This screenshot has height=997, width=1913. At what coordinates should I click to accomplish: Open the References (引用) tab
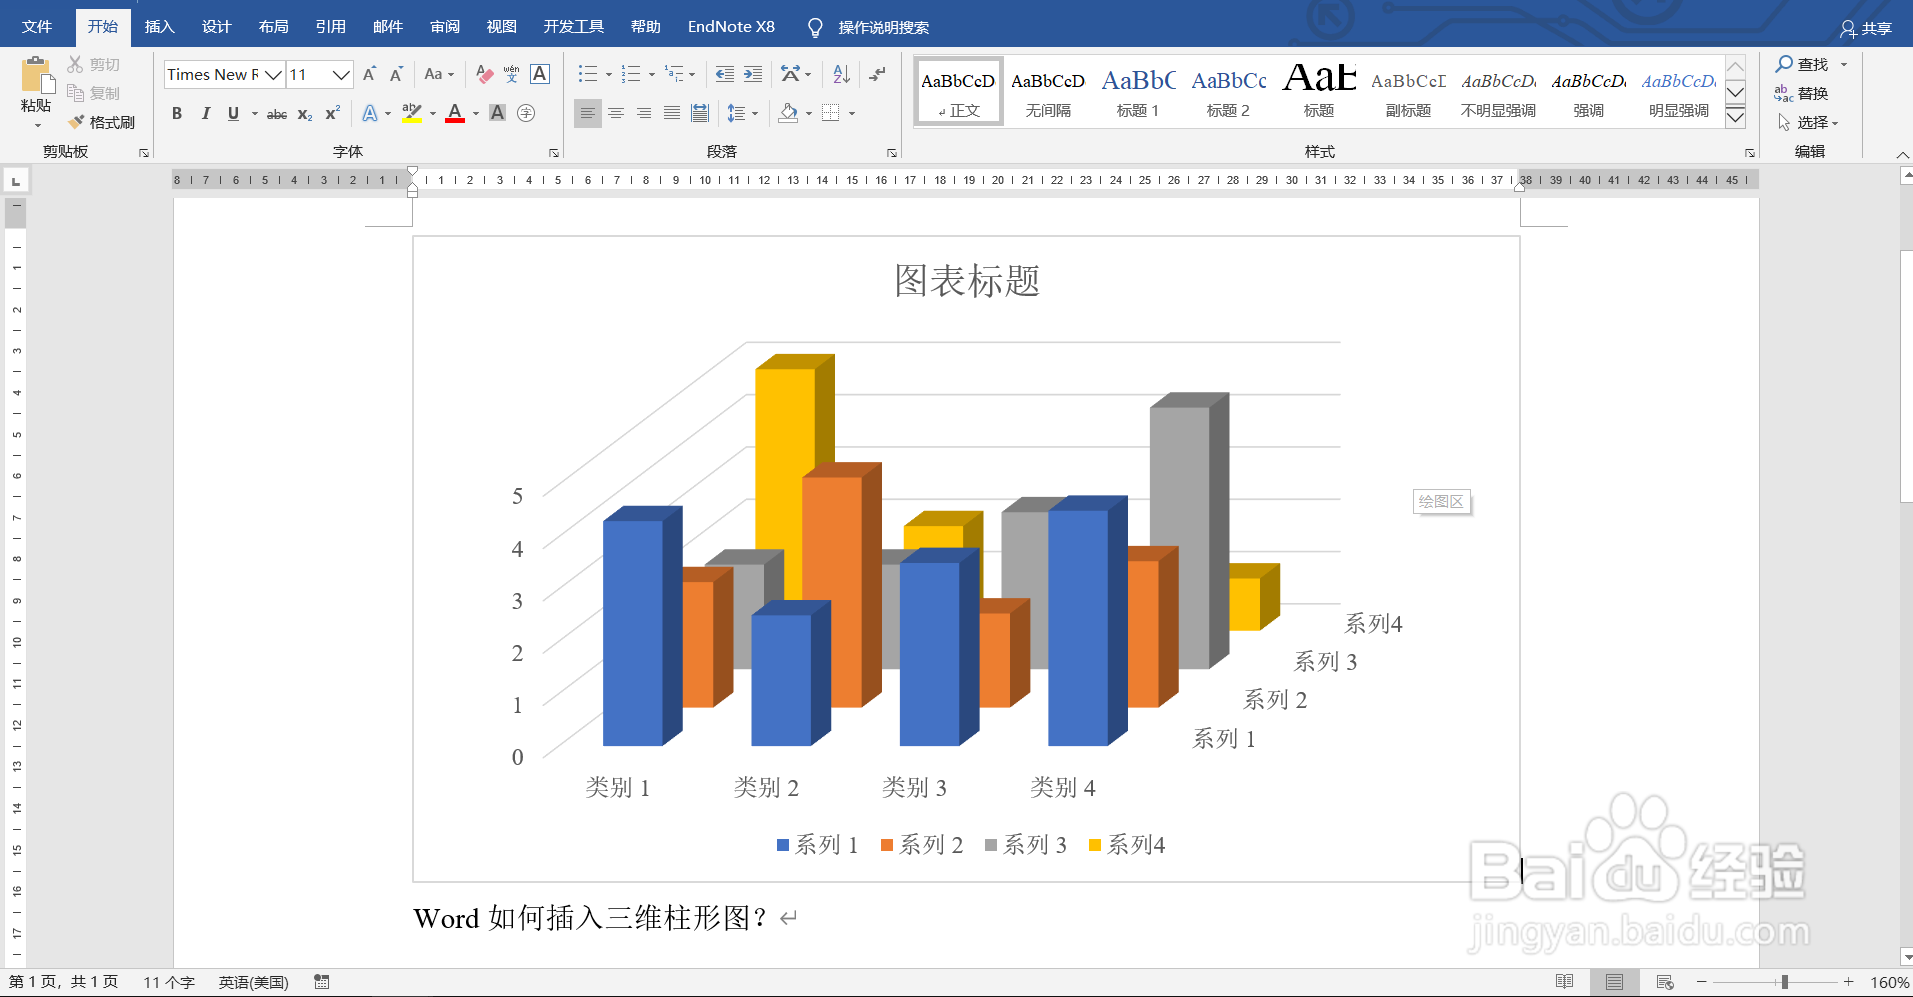click(x=331, y=27)
